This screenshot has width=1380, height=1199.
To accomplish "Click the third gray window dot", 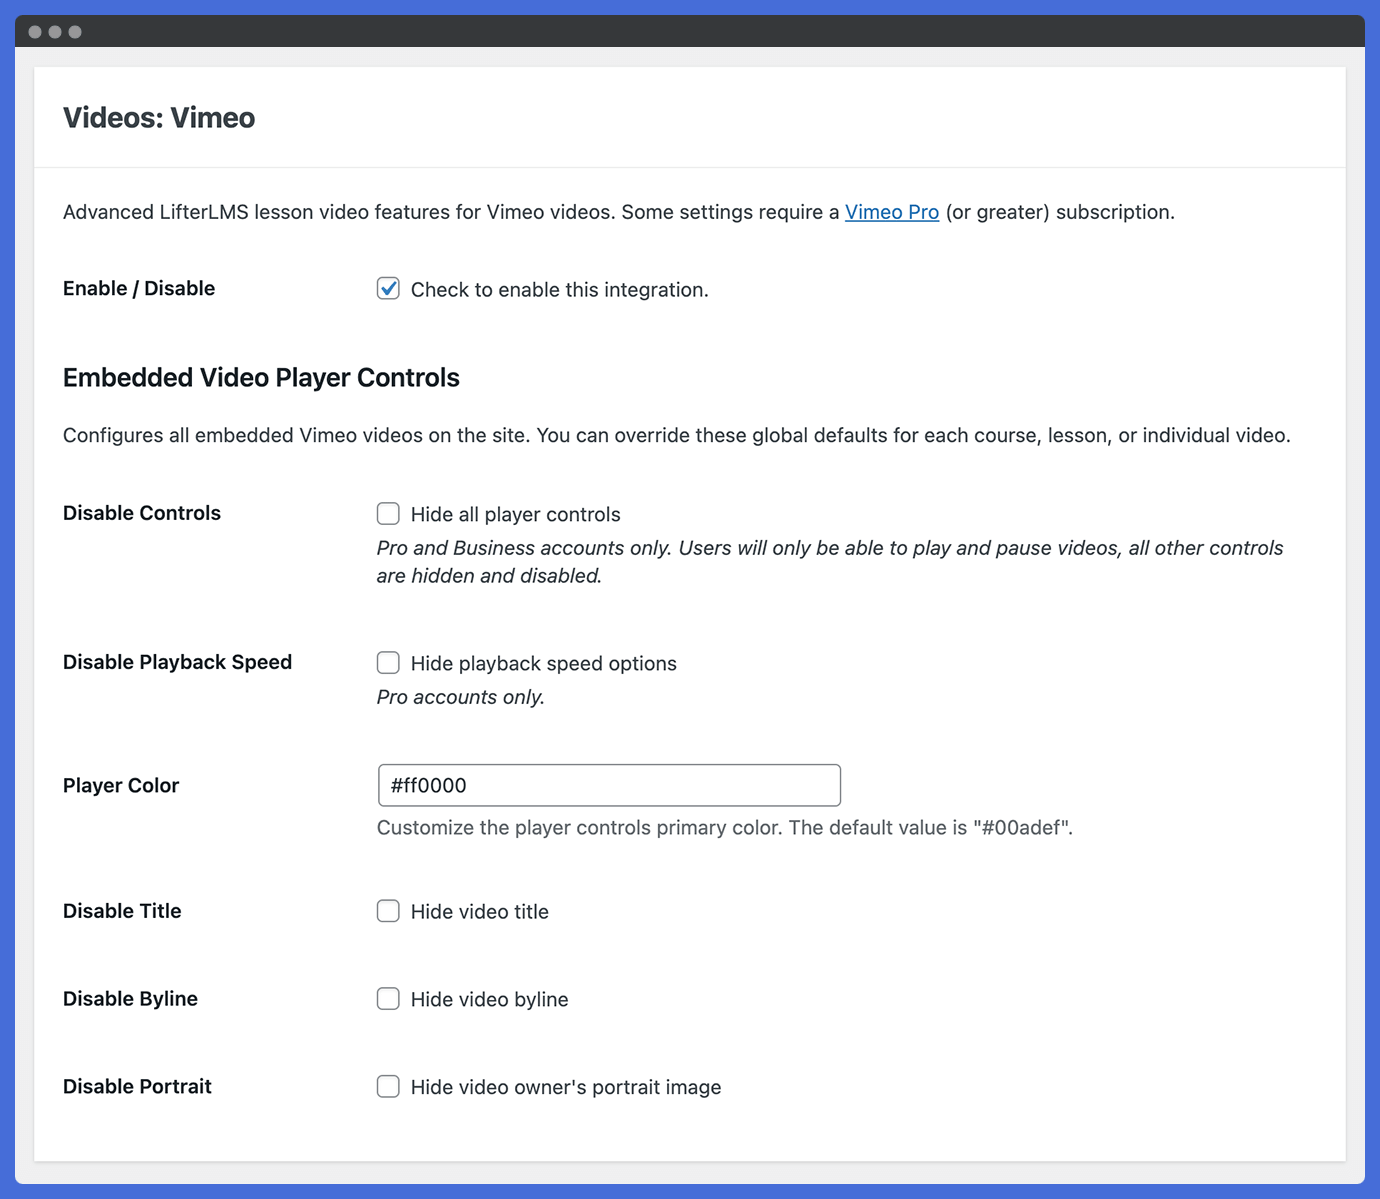I will tap(75, 32).
